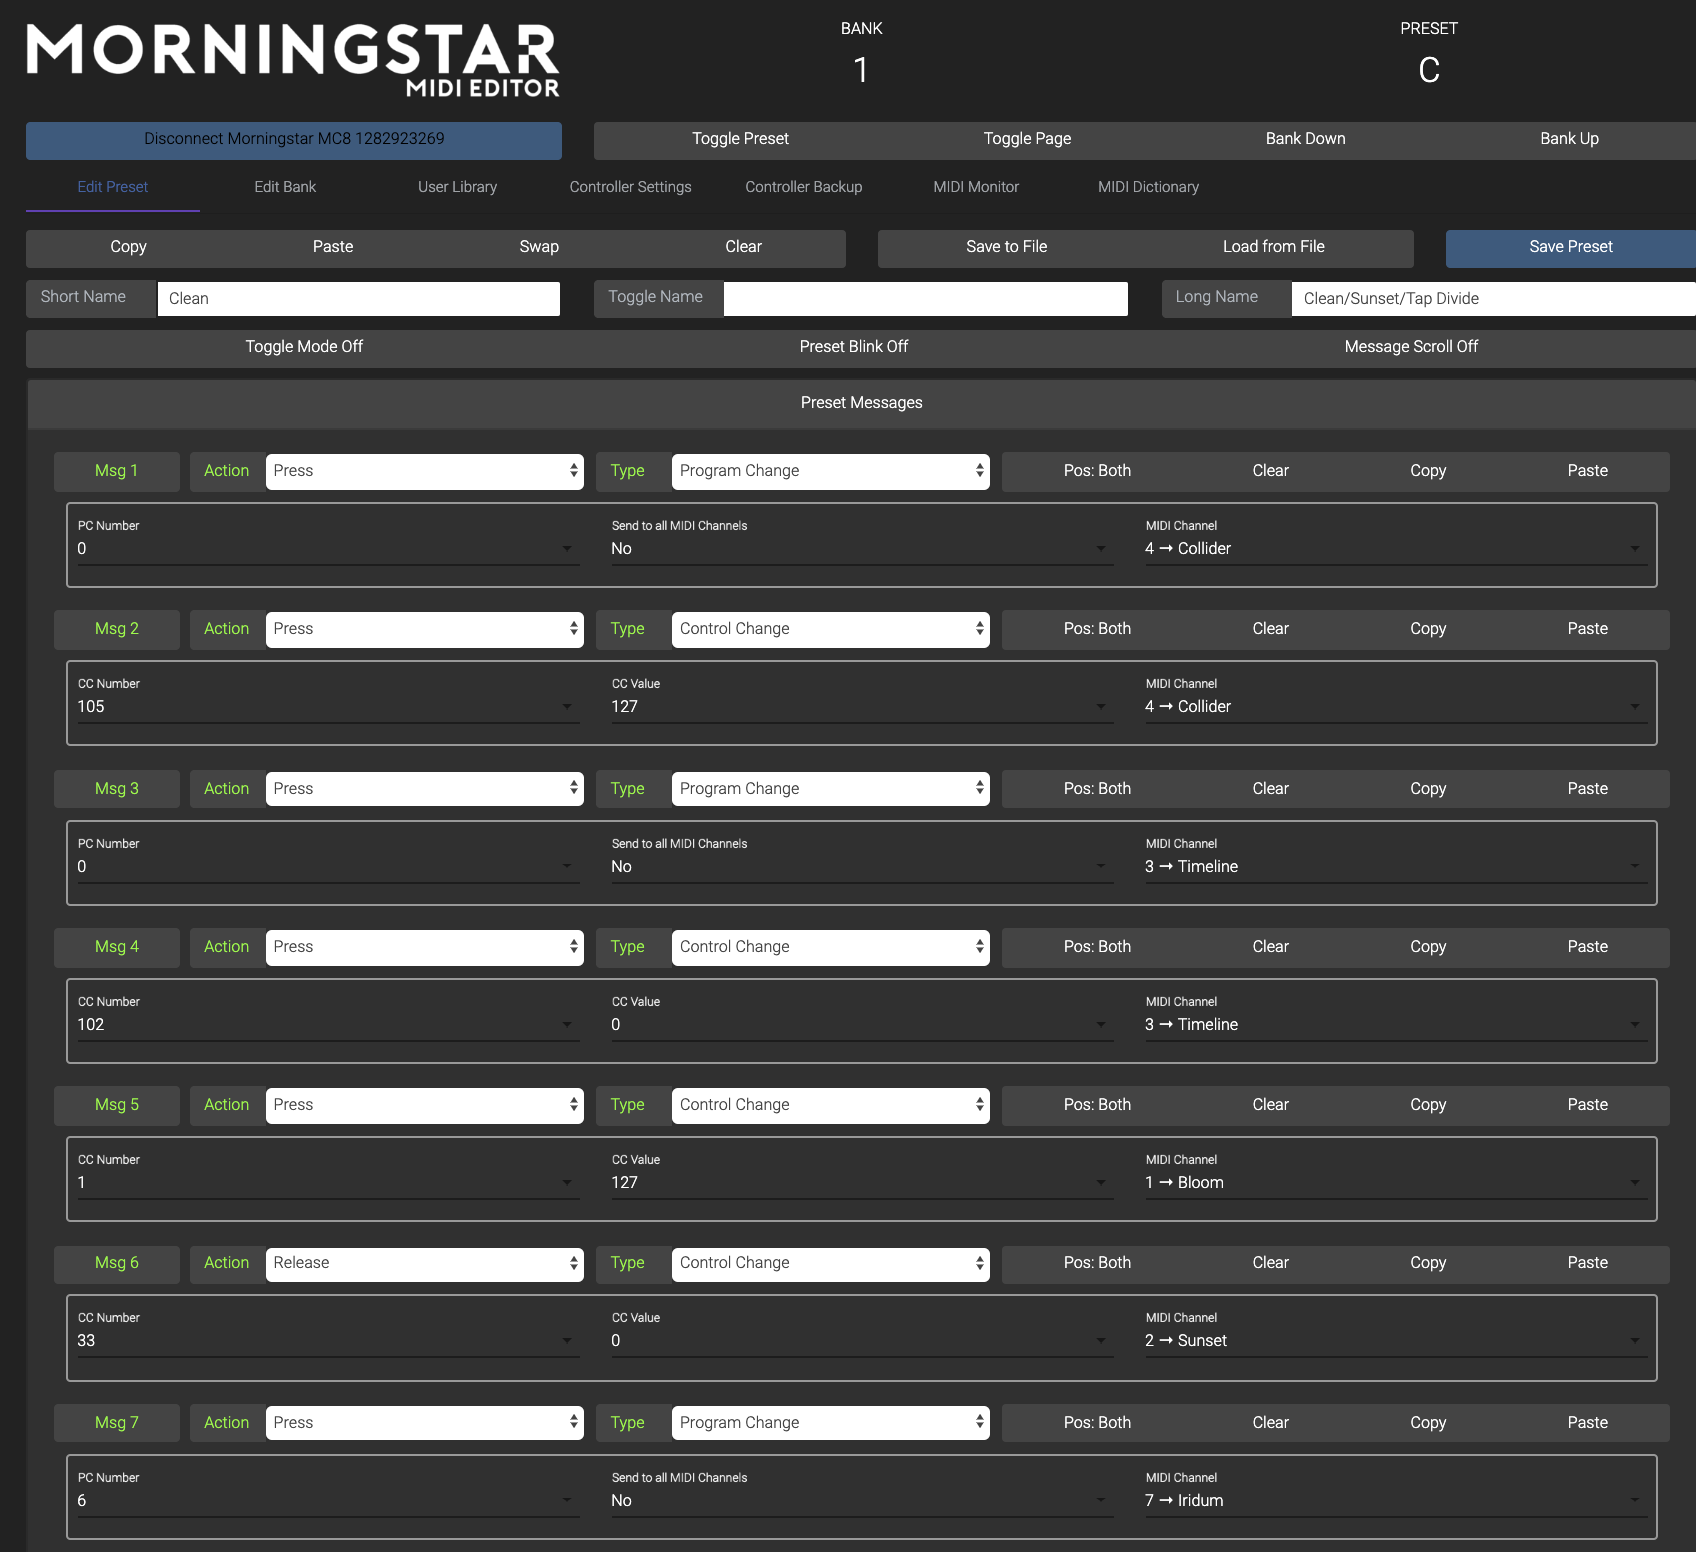Open the User Library tab
The image size is (1696, 1552).
[x=457, y=187]
